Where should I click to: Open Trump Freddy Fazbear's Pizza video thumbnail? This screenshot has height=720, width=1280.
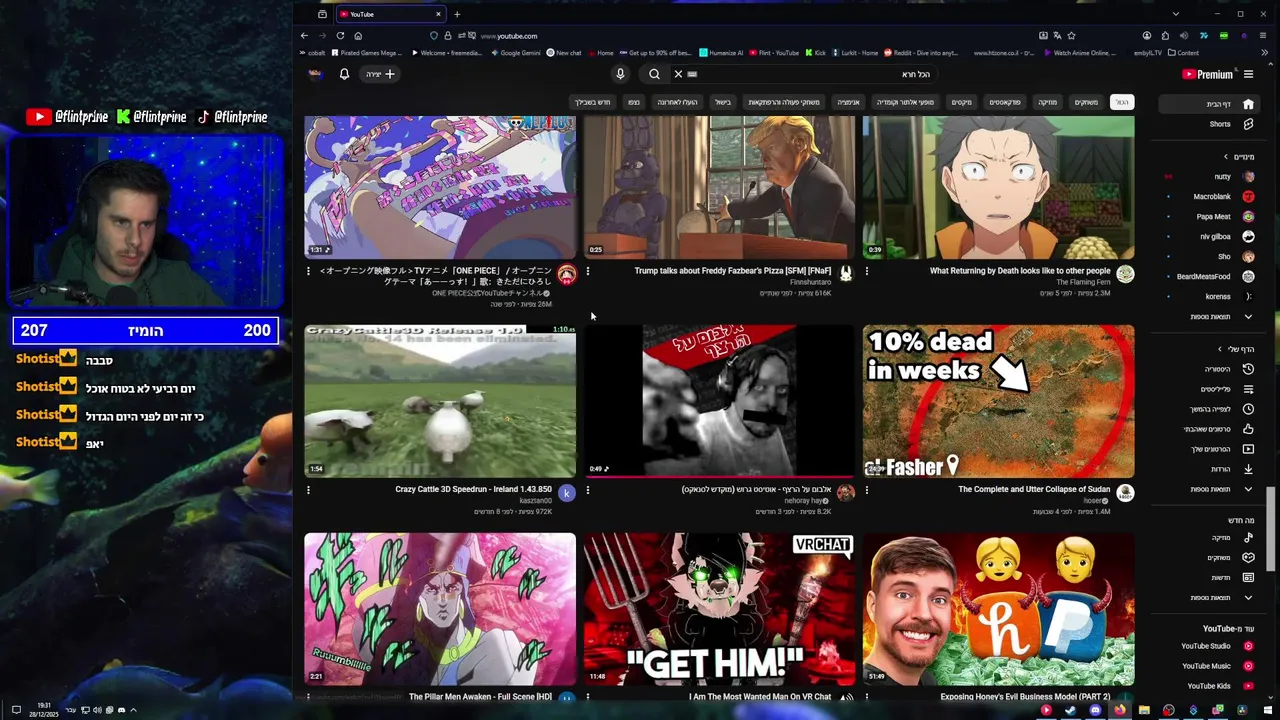(719, 187)
